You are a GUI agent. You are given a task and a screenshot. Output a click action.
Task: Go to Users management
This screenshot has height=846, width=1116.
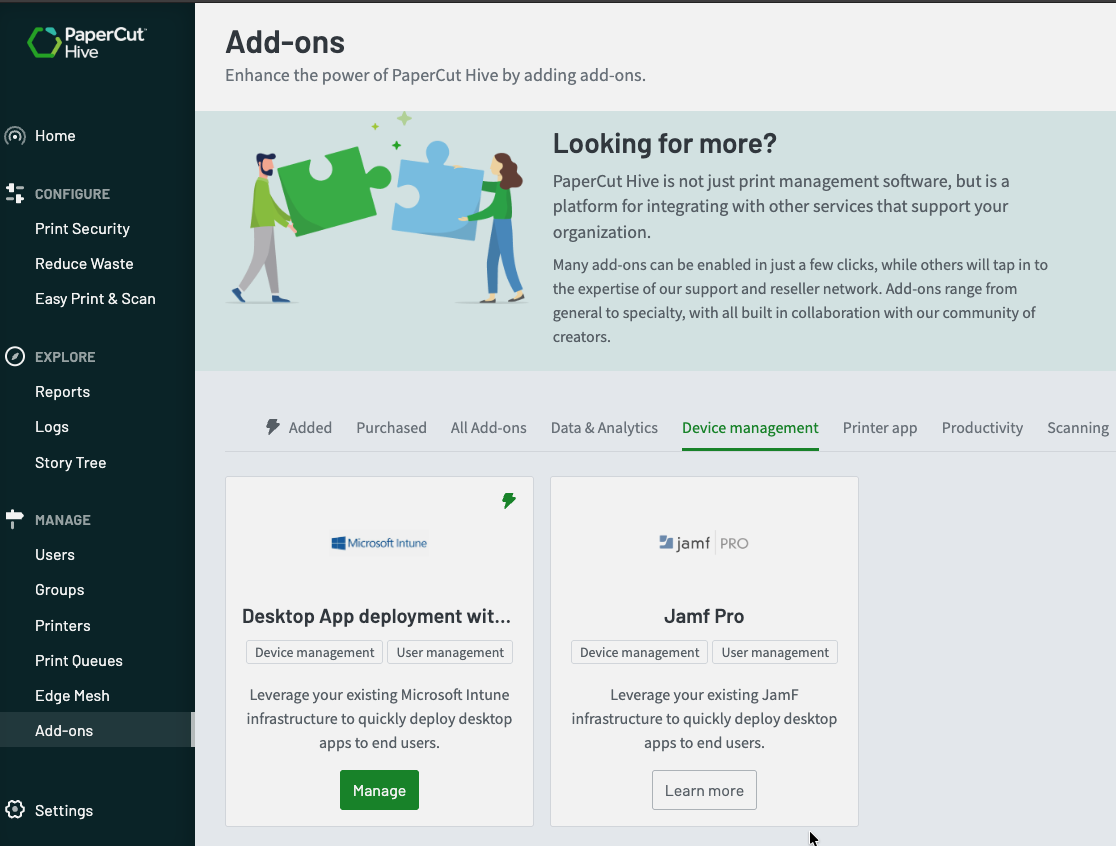(55, 555)
